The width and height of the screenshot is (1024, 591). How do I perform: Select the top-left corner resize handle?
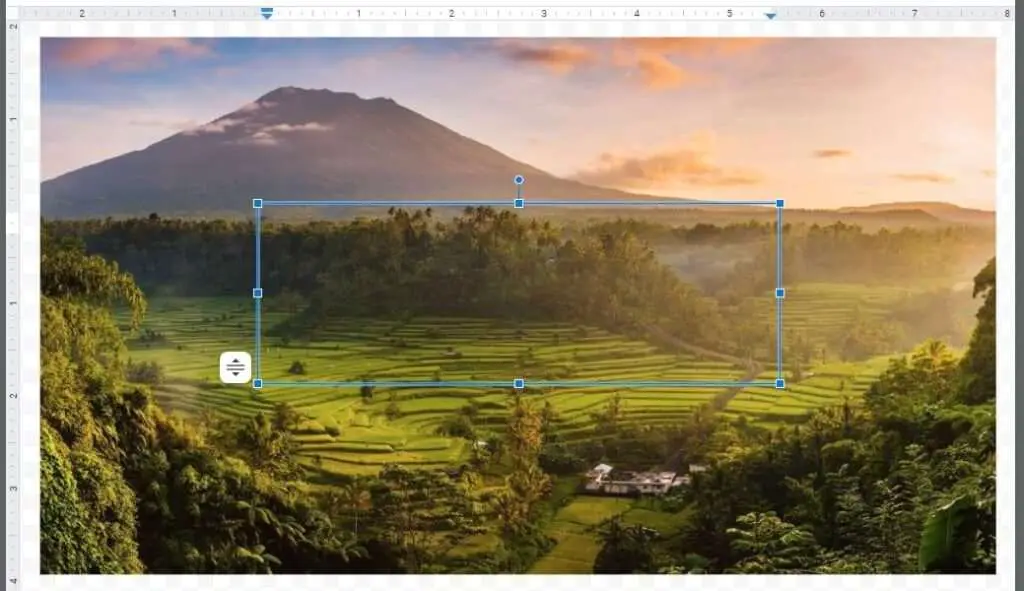click(257, 204)
